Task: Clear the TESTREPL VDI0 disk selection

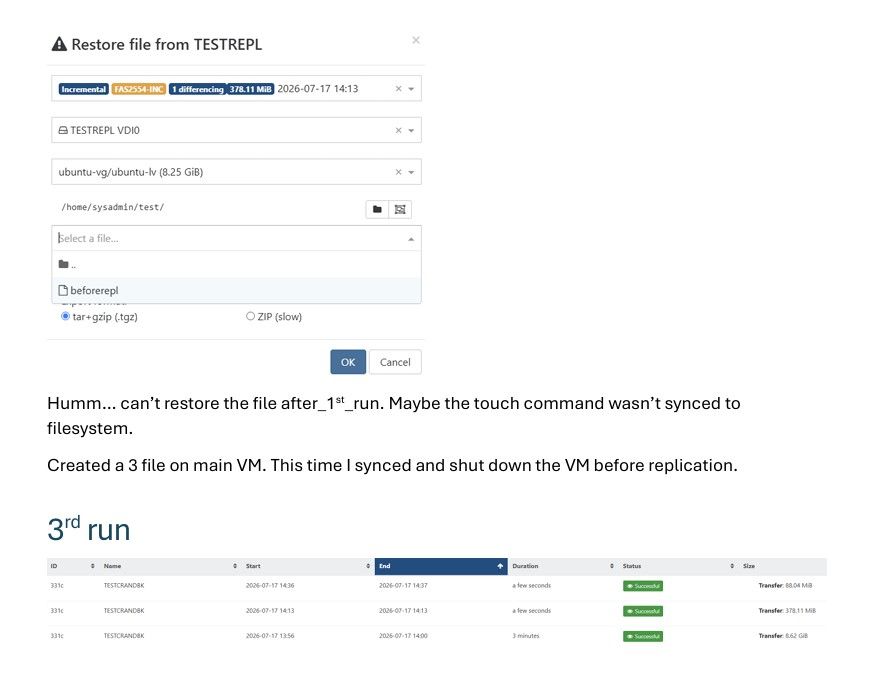Action: (x=398, y=130)
